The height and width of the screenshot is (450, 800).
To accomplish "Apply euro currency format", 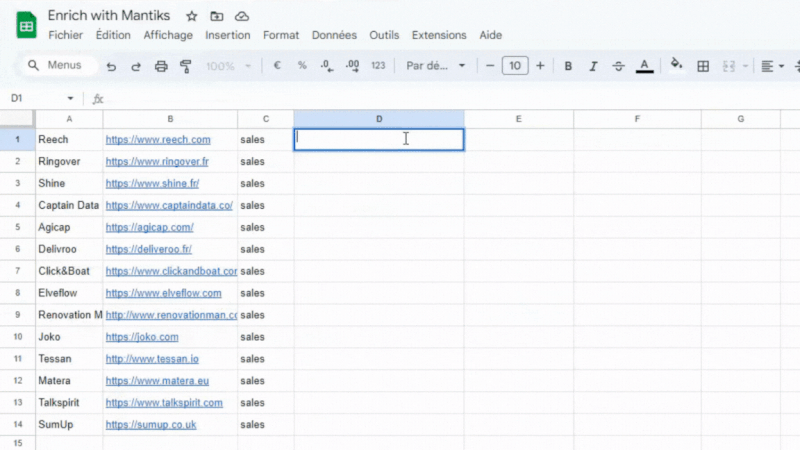I will point(277,65).
